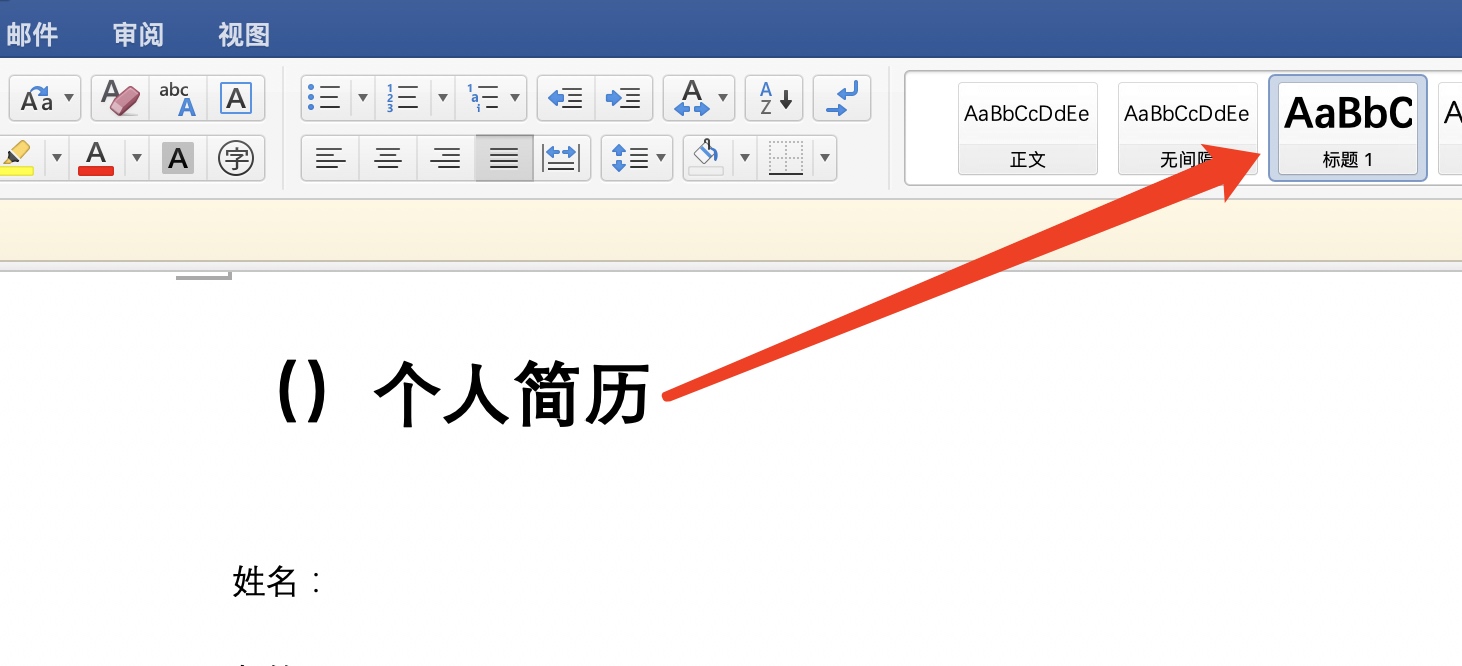Image resolution: width=1462 pixels, height=666 pixels.
Task: Sort text with A-Z icon
Action: click(x=774, y=98)
